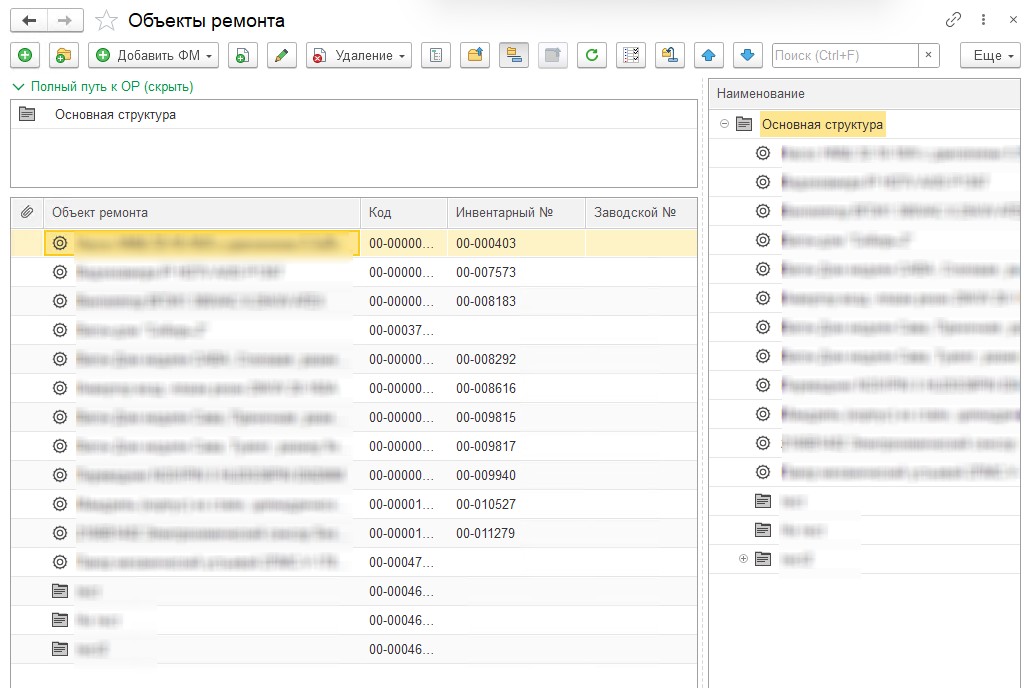Select Основная структура in the tree
This screenshot has width=1034, height=688.
pyautogui.click(x=822, y=124)
